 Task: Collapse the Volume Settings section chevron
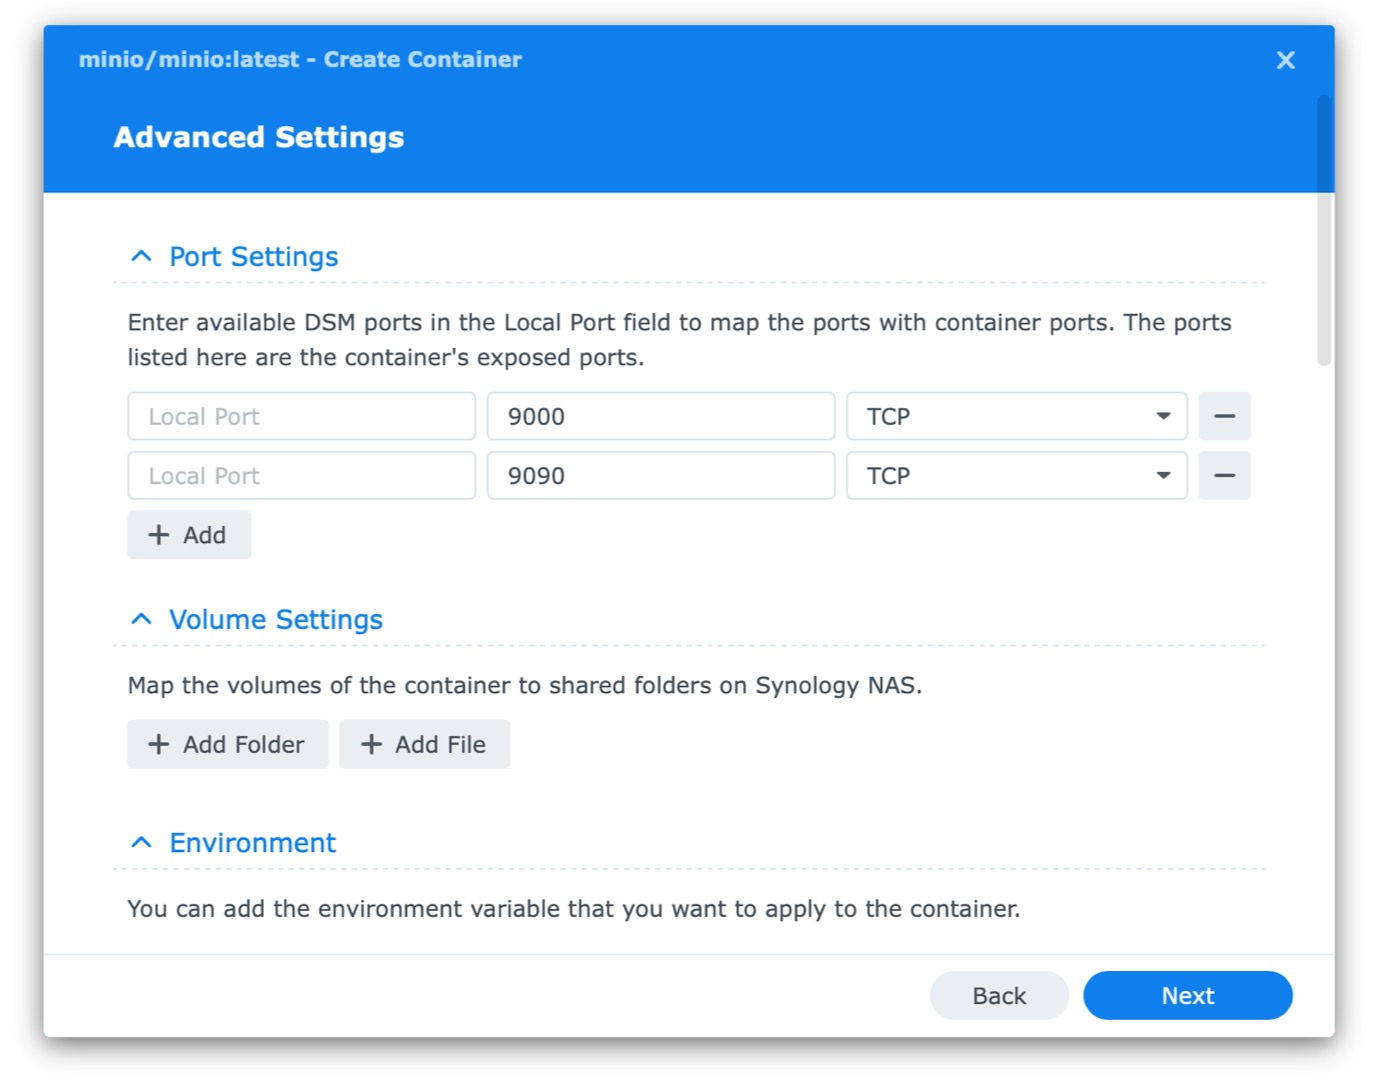click(x=142, y=619)
